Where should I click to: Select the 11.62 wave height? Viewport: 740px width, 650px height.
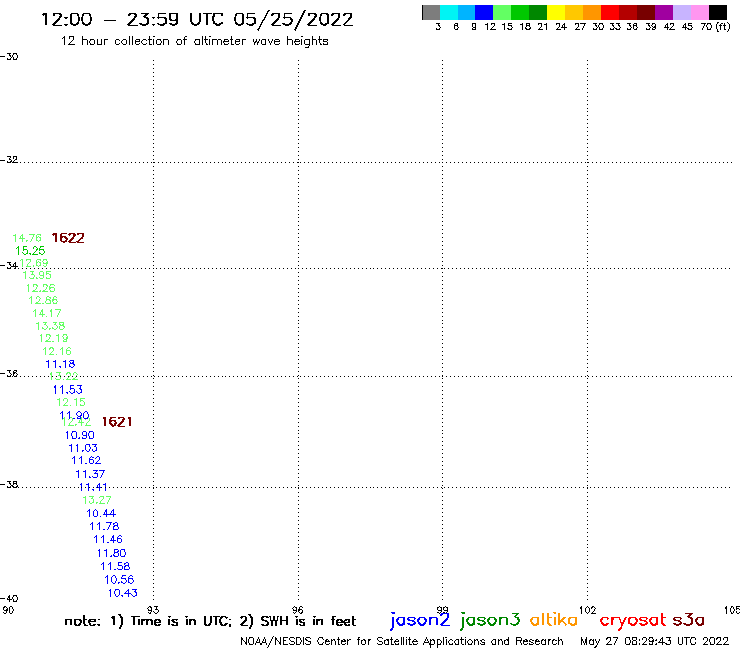tap(86, 460)
